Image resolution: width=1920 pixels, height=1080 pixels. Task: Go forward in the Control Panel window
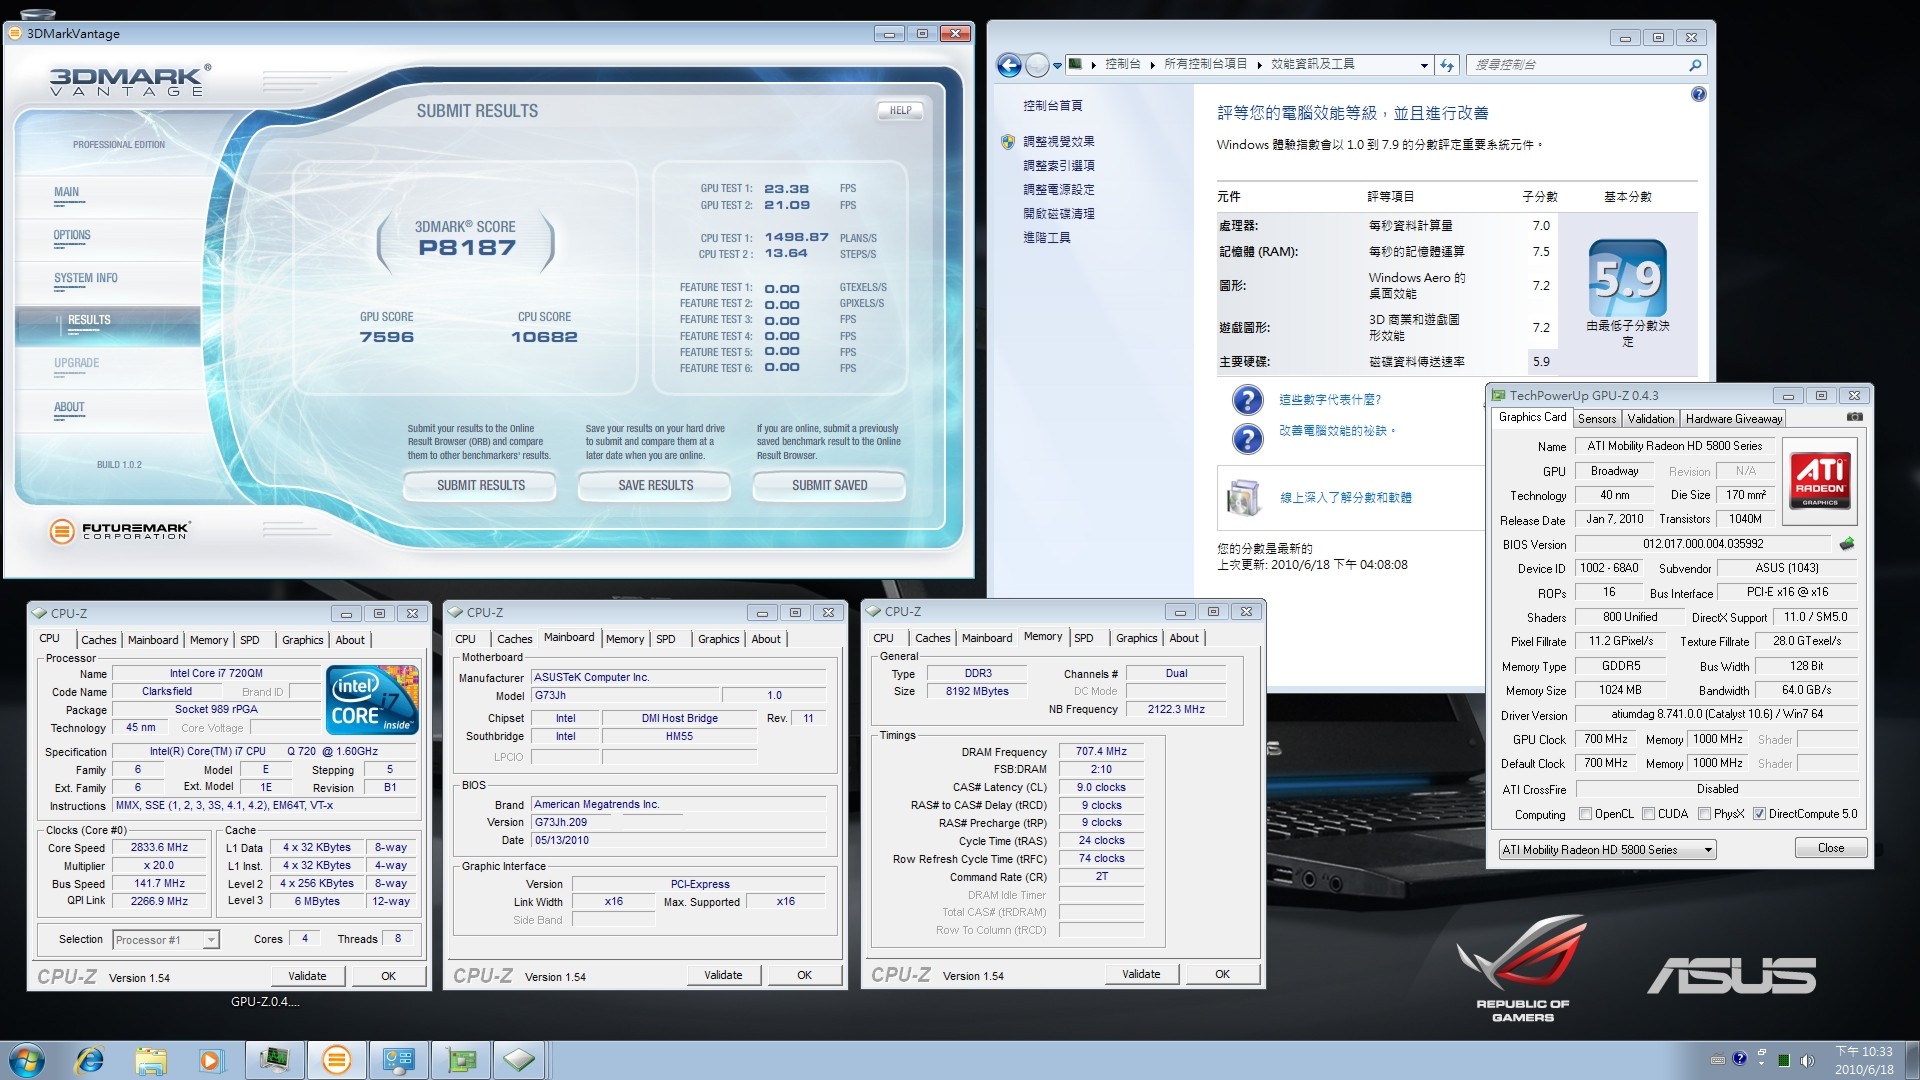coord(1038,66)
